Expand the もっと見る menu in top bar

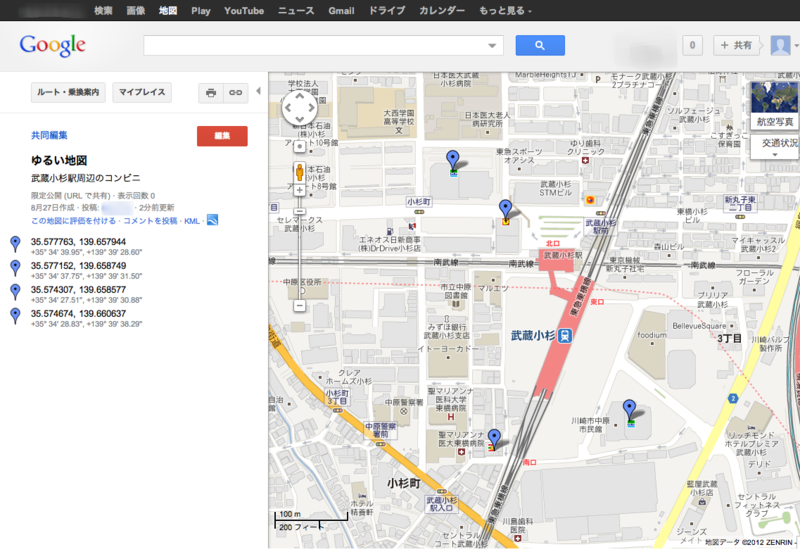point(505,10)
